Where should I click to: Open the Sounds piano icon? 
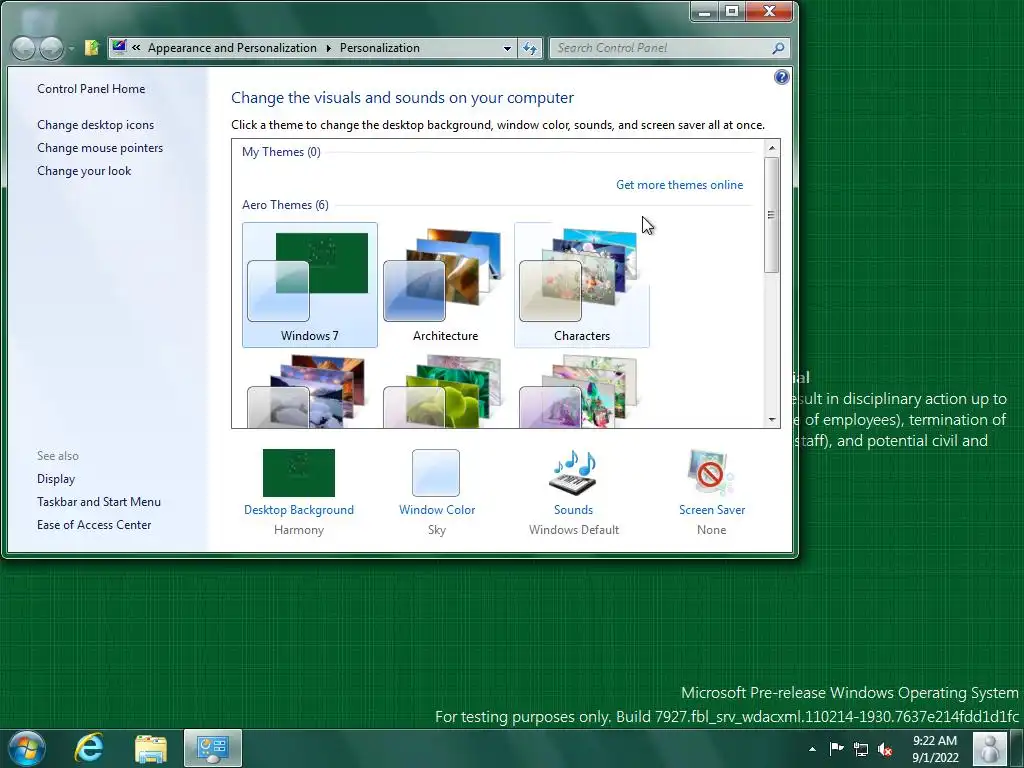pyautogui.click(x=573, y=473)
